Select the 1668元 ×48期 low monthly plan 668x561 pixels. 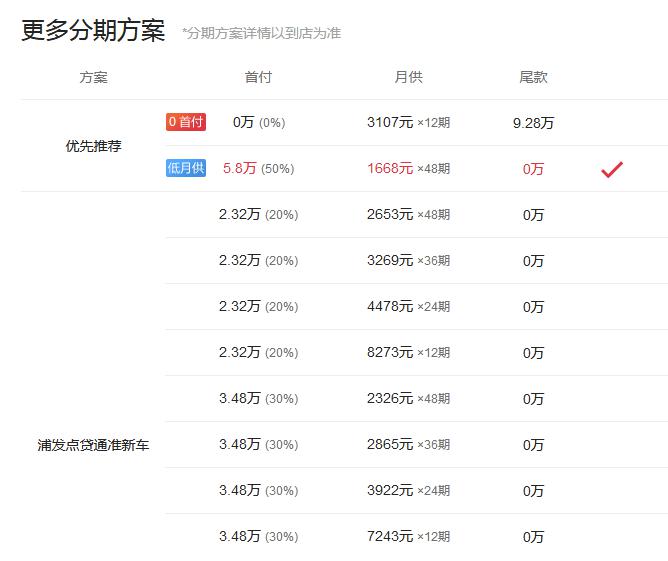coord(408,169)
